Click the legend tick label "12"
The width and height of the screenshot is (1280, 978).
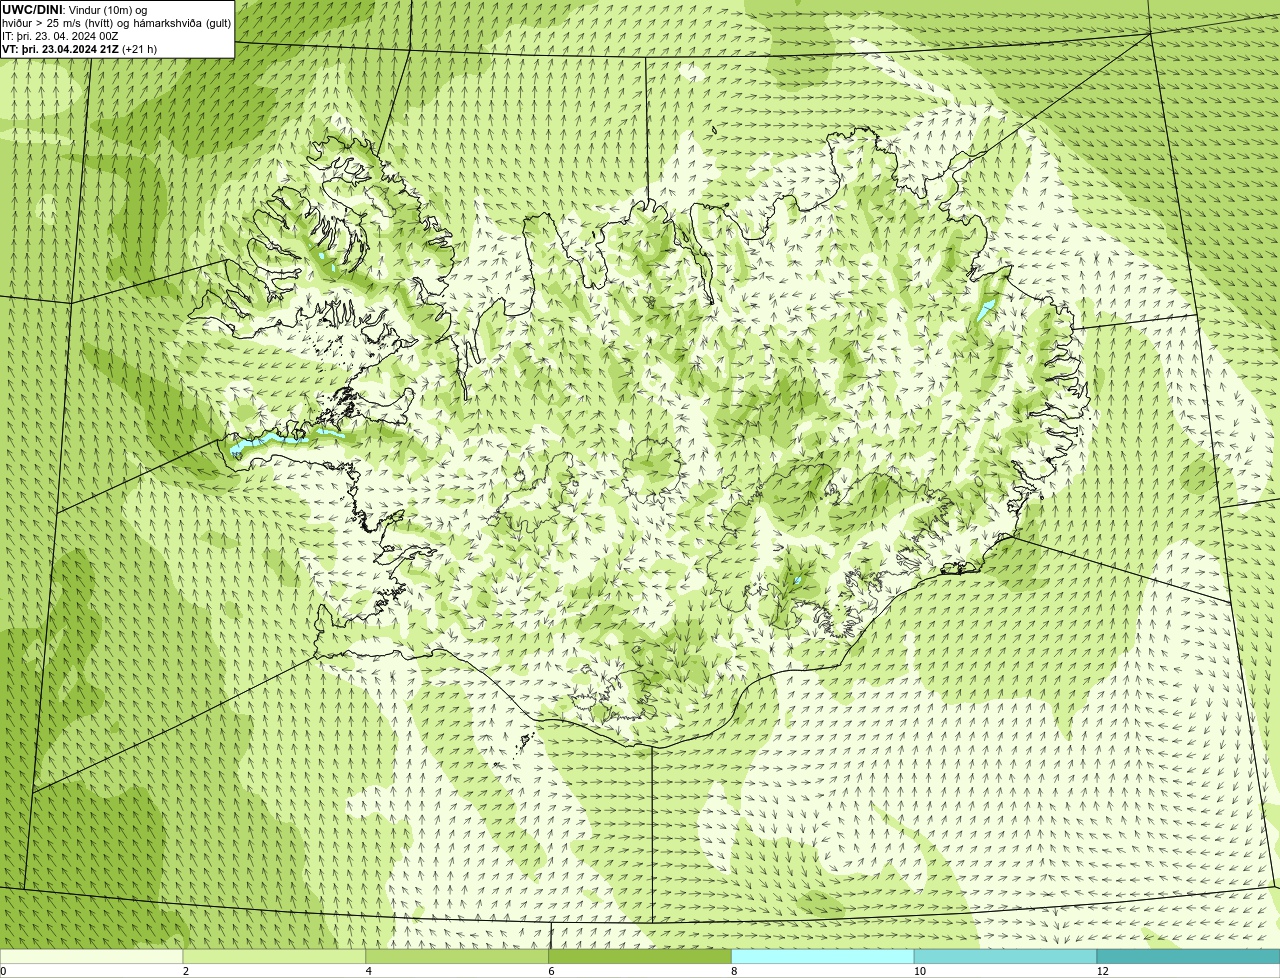pos(1102,971)
